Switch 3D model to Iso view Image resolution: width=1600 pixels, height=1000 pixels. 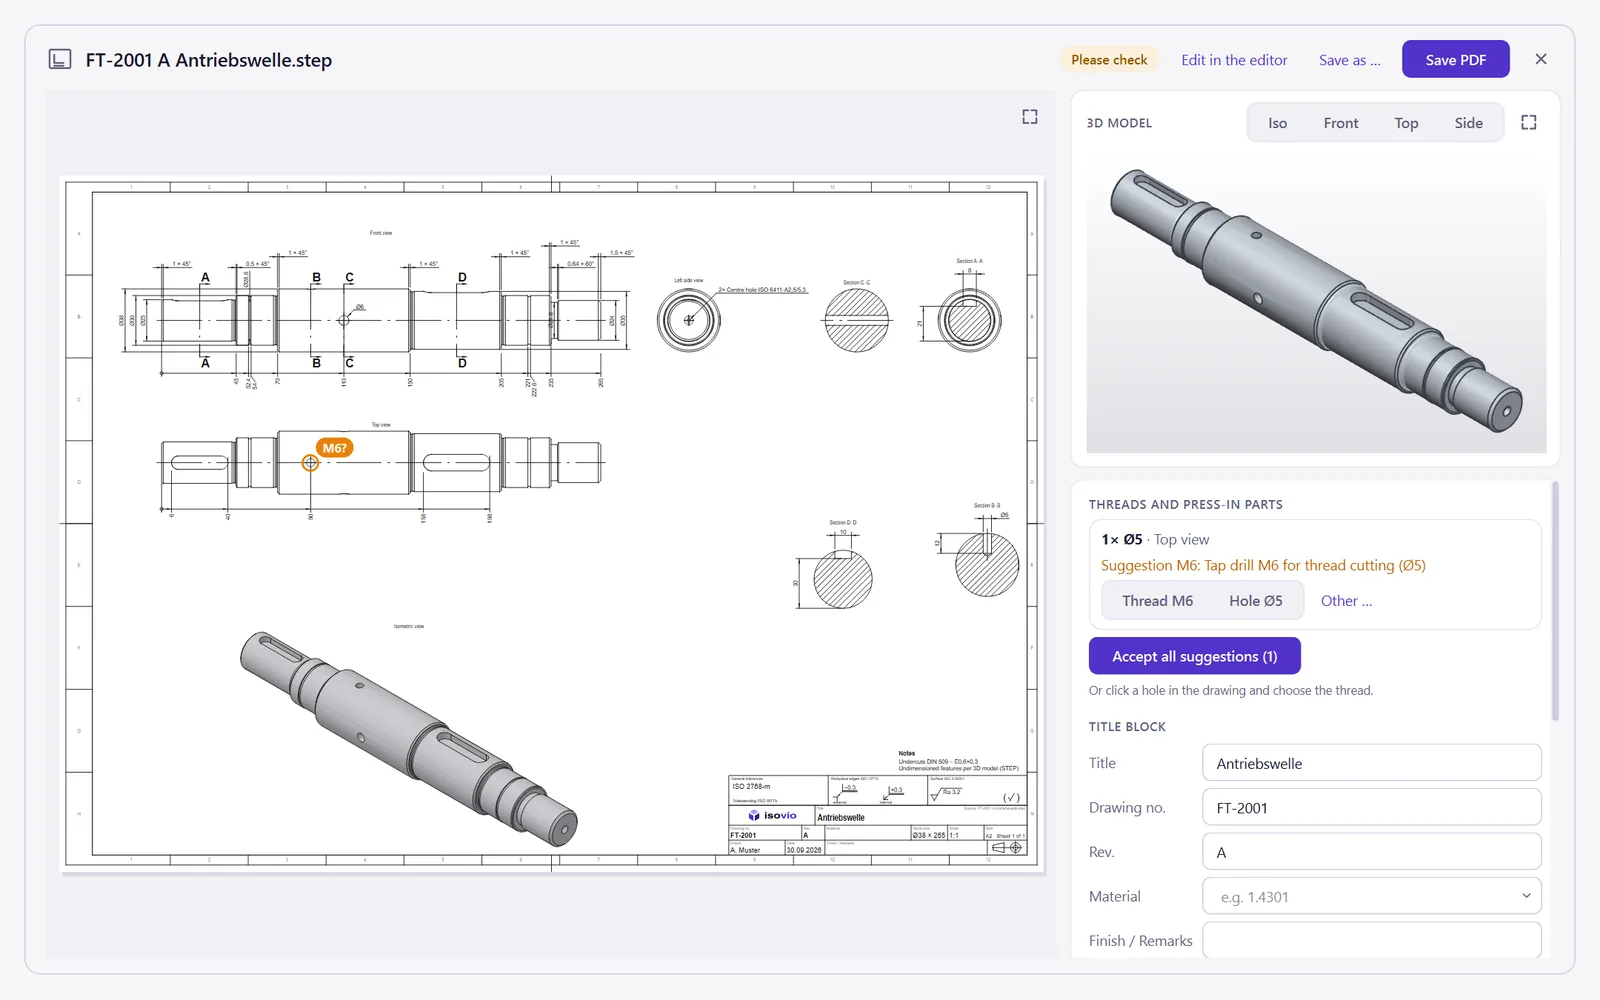coord(1277,123)
